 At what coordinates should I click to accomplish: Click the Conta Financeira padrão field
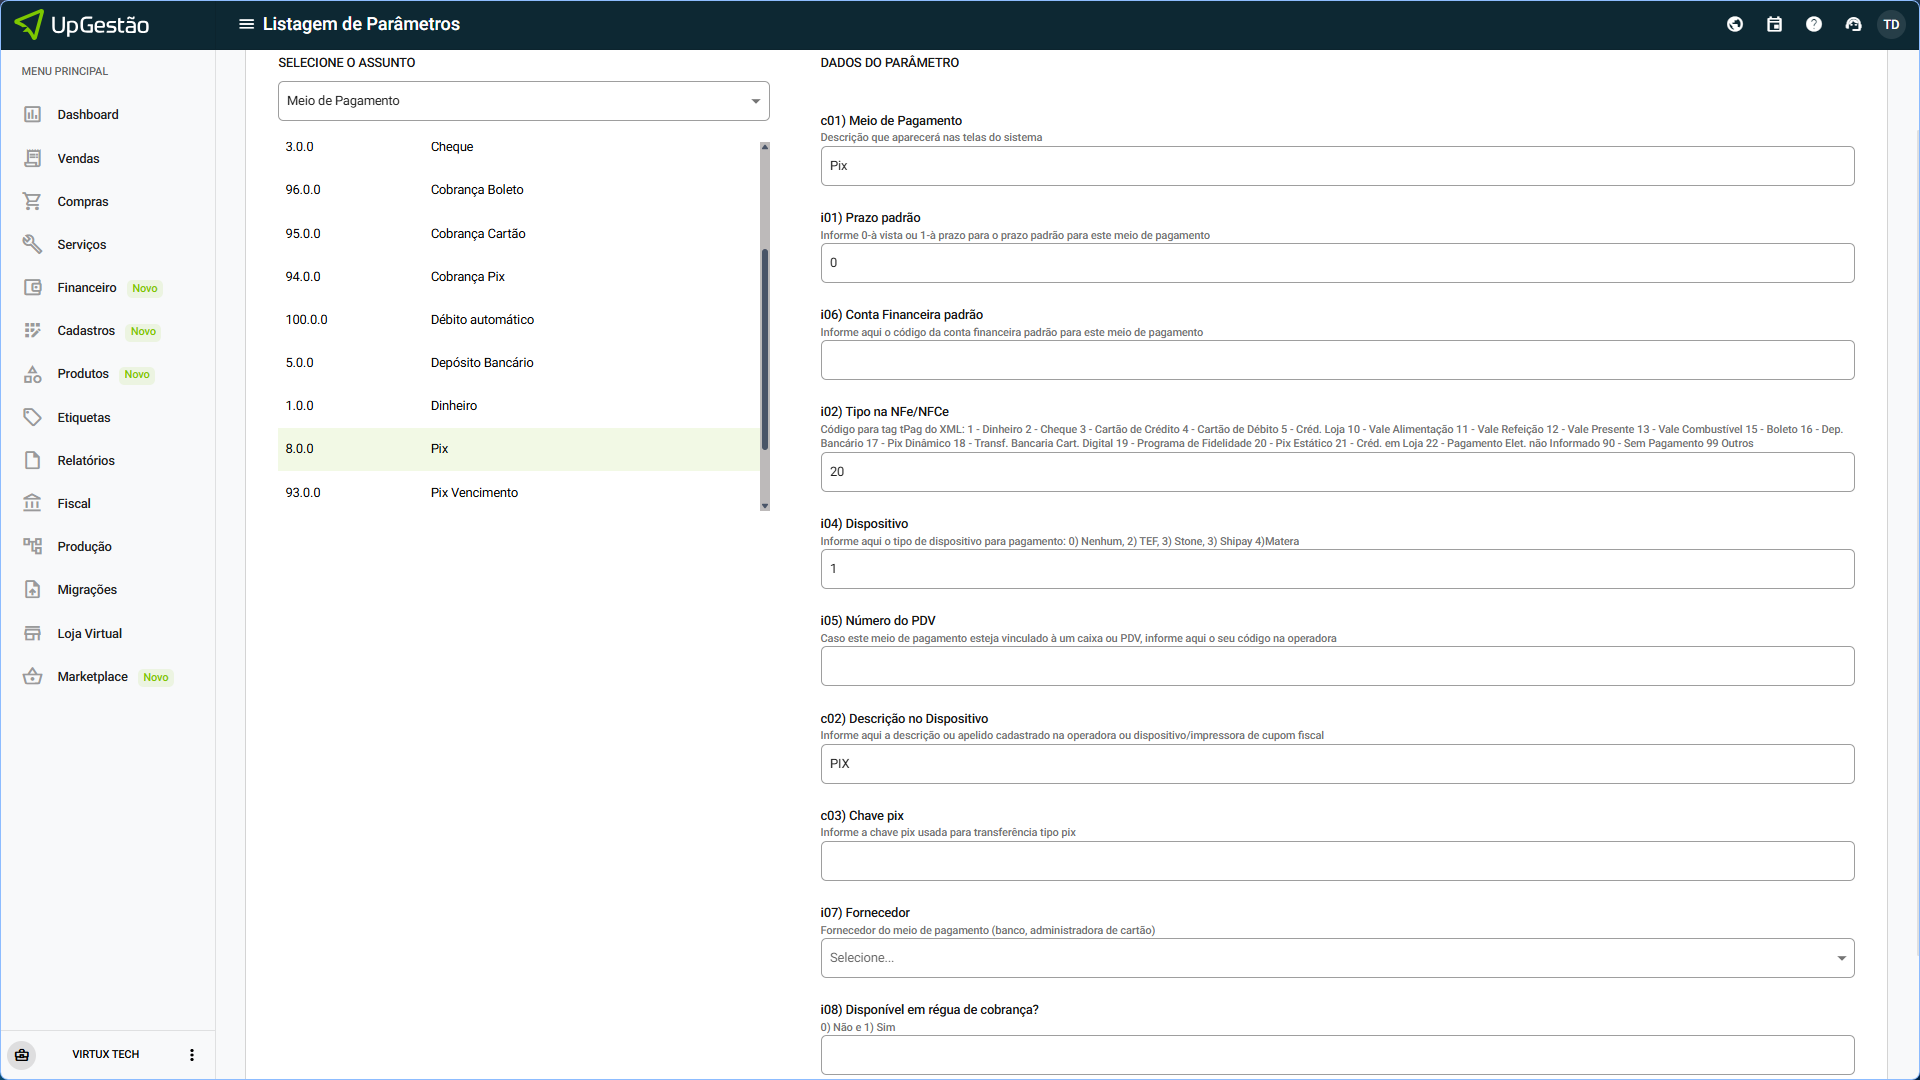(x=1337, y=360)
